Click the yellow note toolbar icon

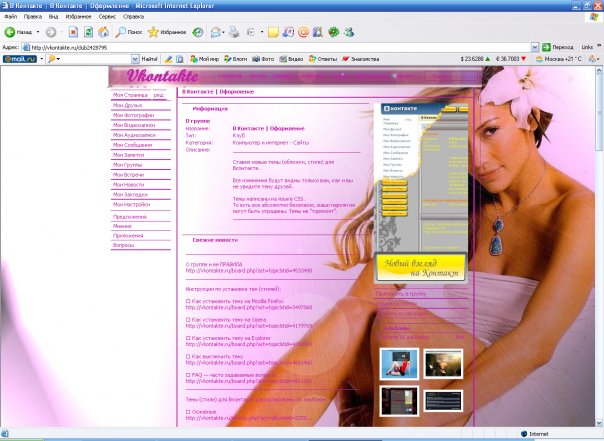point(273,32)
